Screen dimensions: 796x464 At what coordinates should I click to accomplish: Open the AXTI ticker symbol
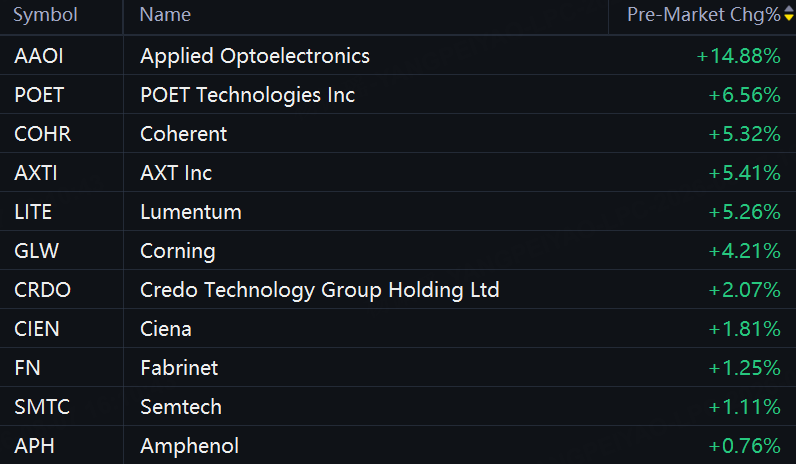coord(36,173)
